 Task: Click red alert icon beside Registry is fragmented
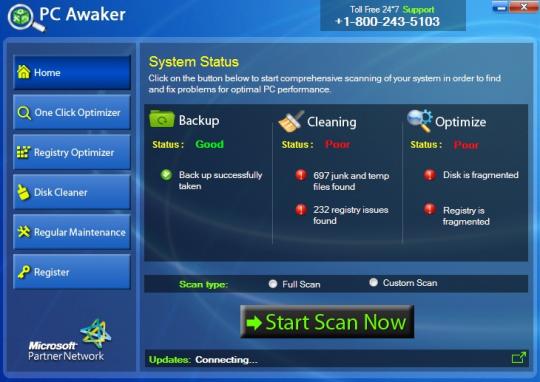pyautogui.click(x=429, y=209)
